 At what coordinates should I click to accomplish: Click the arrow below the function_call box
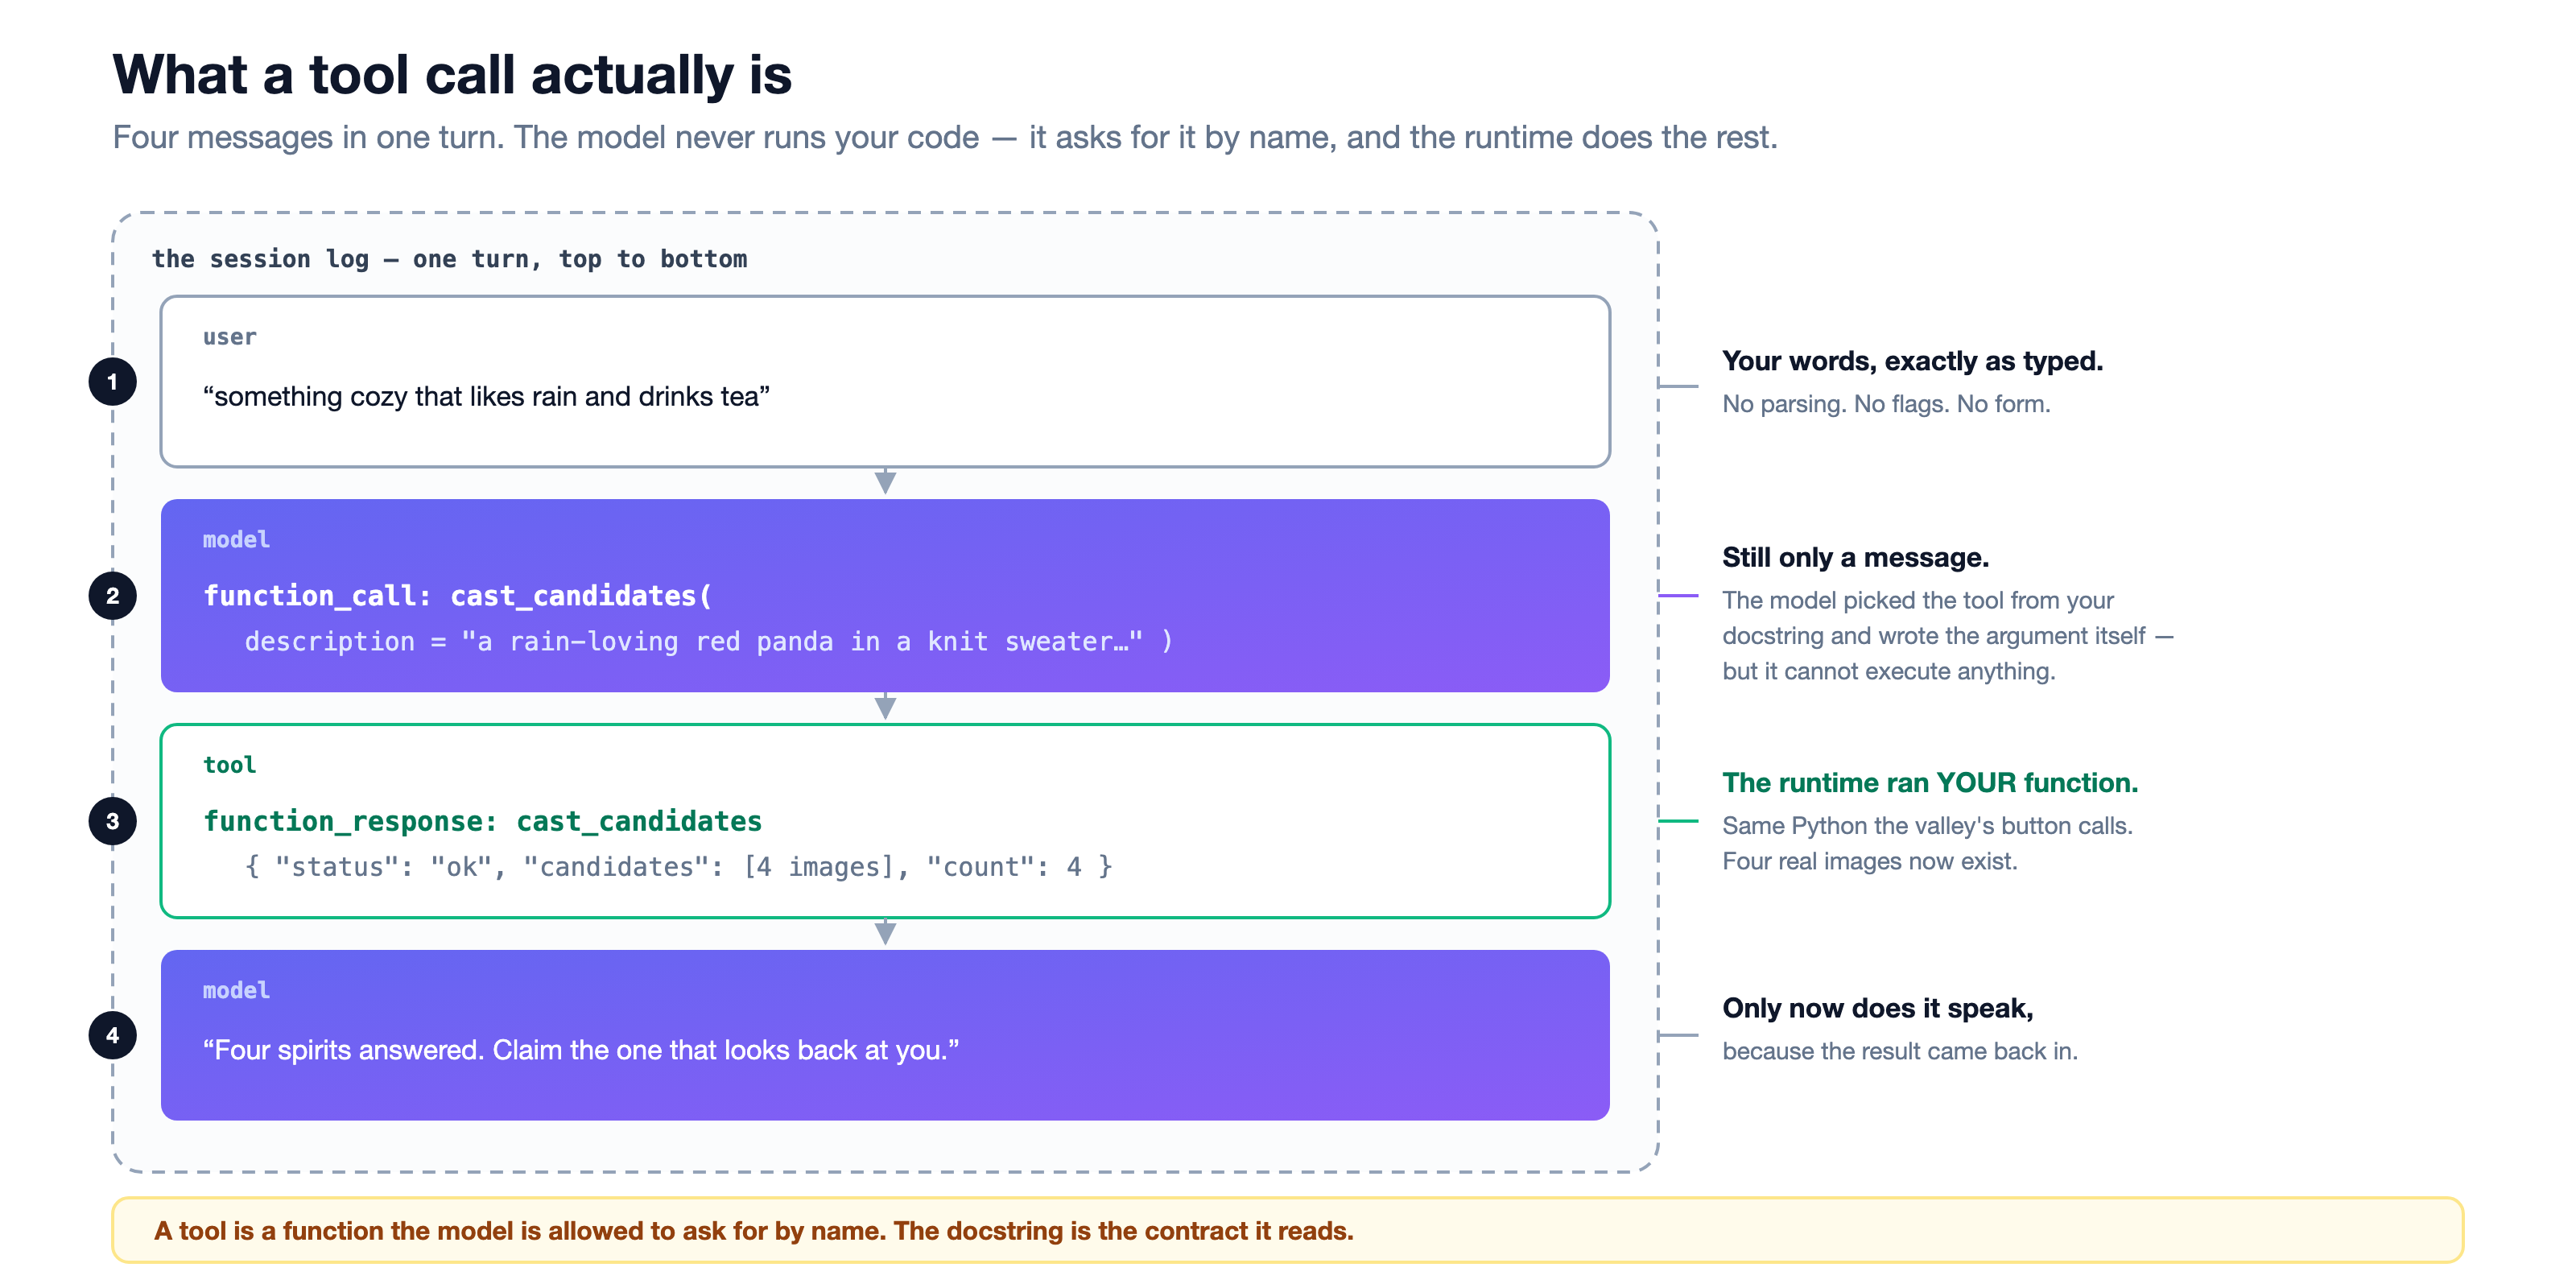tap(885, 707)
